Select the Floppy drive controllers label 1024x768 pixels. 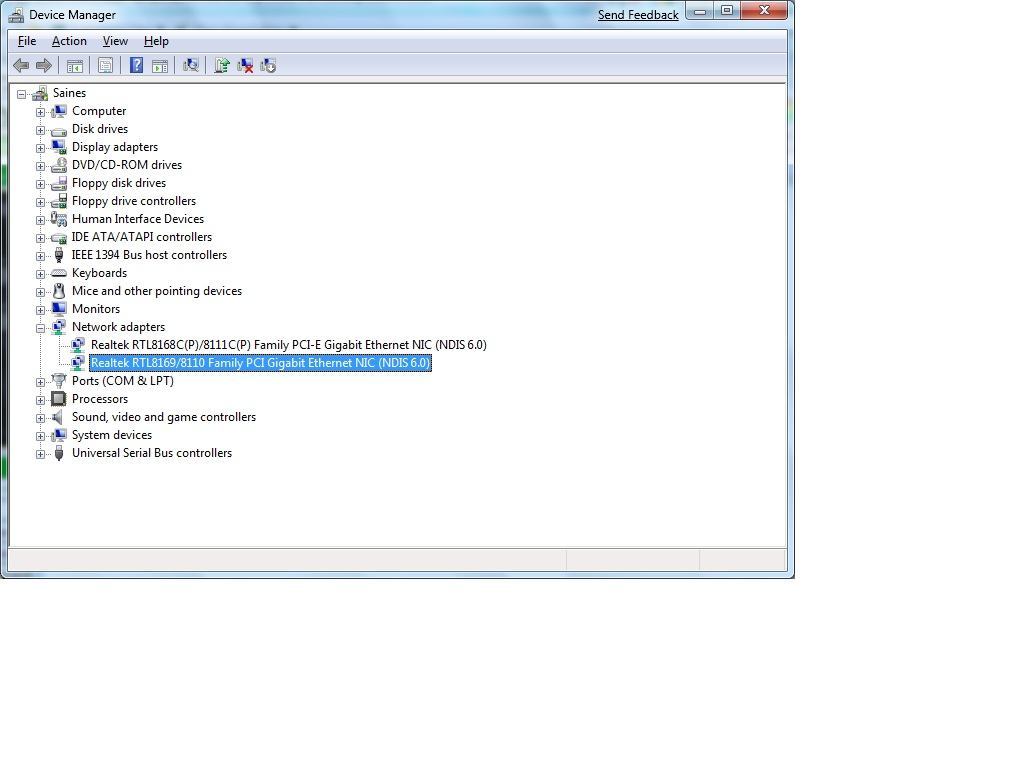[134, 201]
